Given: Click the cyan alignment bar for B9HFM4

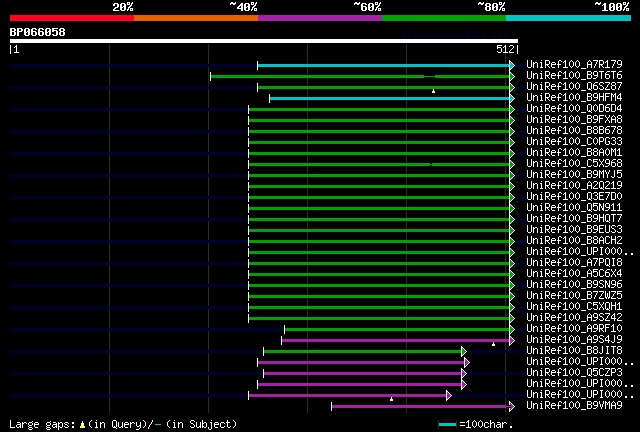Looking at the screenshot, I should pyautogui.click(x=390, y=98).
